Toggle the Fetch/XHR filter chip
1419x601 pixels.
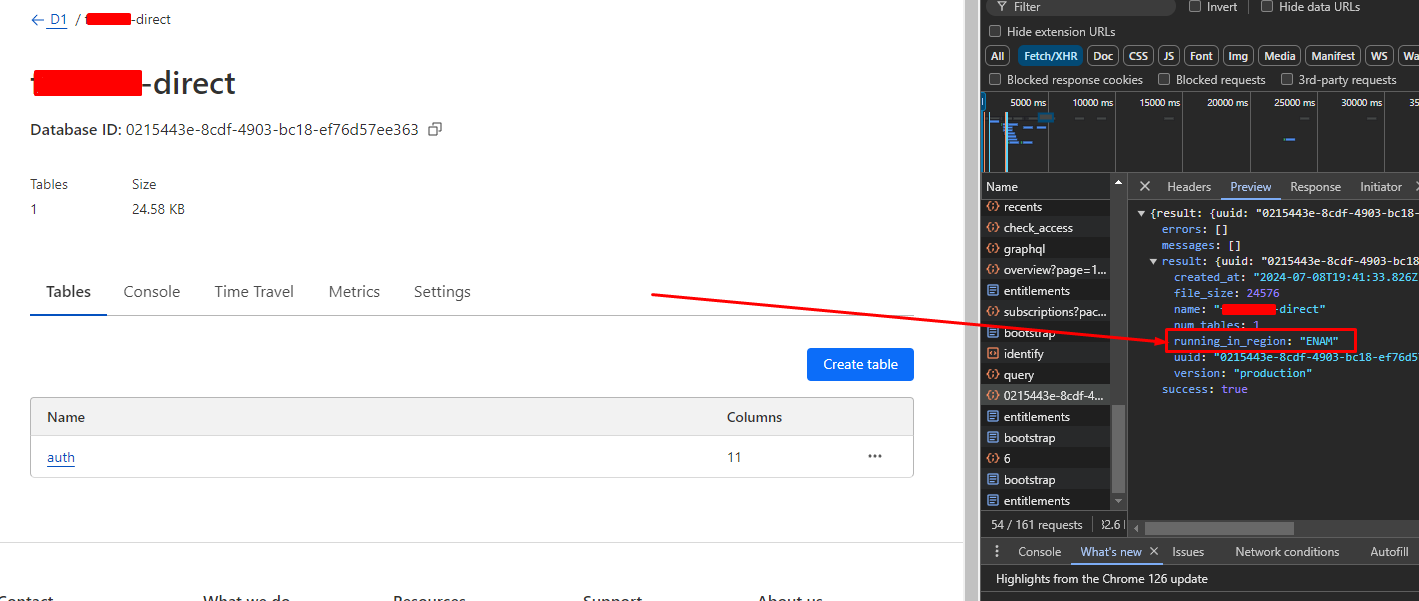click(x=1050, y=56)
